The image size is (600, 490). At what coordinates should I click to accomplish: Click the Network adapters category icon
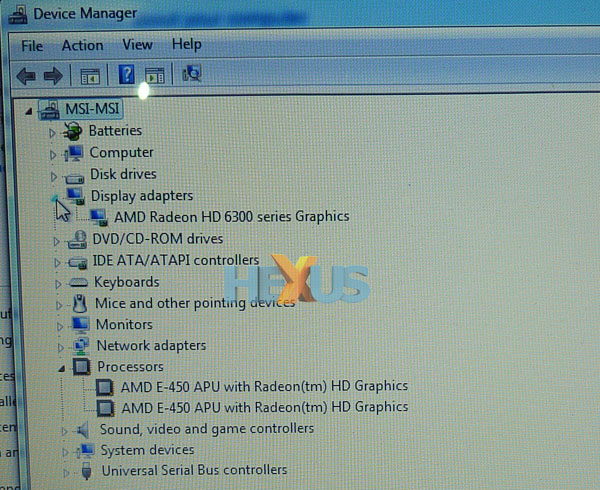coord(81,347)
